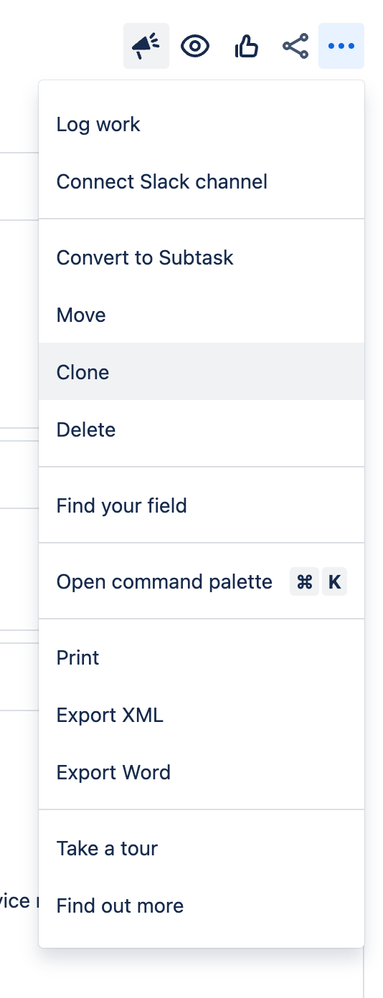This screenshot has height=998, width=383.
Task: Select Convert to Subtask
Action: click(x=201, y=257)
